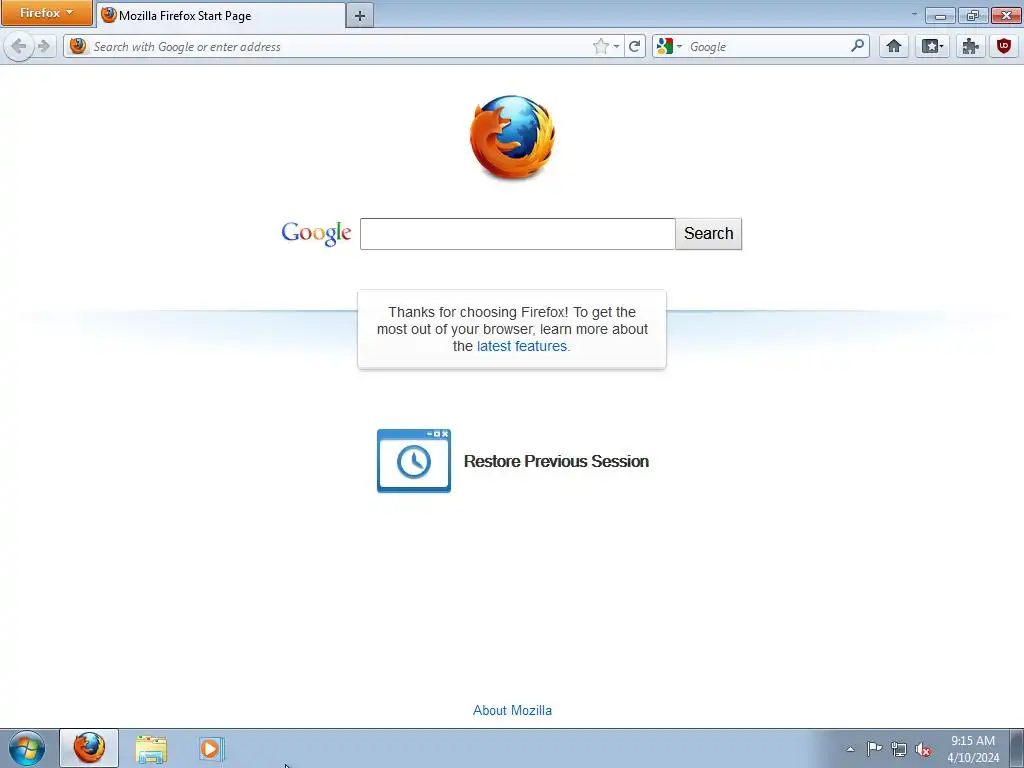Click the Search button
This screenshot has height=768, width=1024.
pos(709,234)
